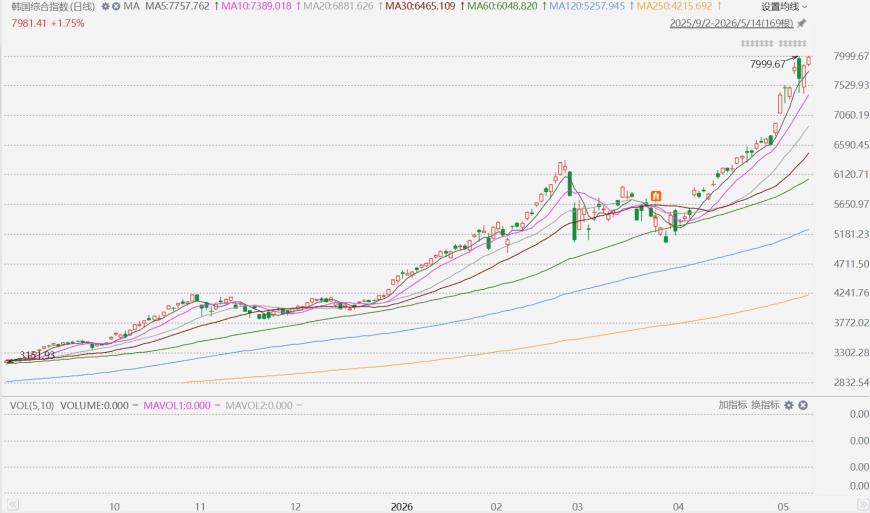Remove the MA indicator with close icon
The width and height of the screenshot is (870, 513).
click(x=116, y=7)
